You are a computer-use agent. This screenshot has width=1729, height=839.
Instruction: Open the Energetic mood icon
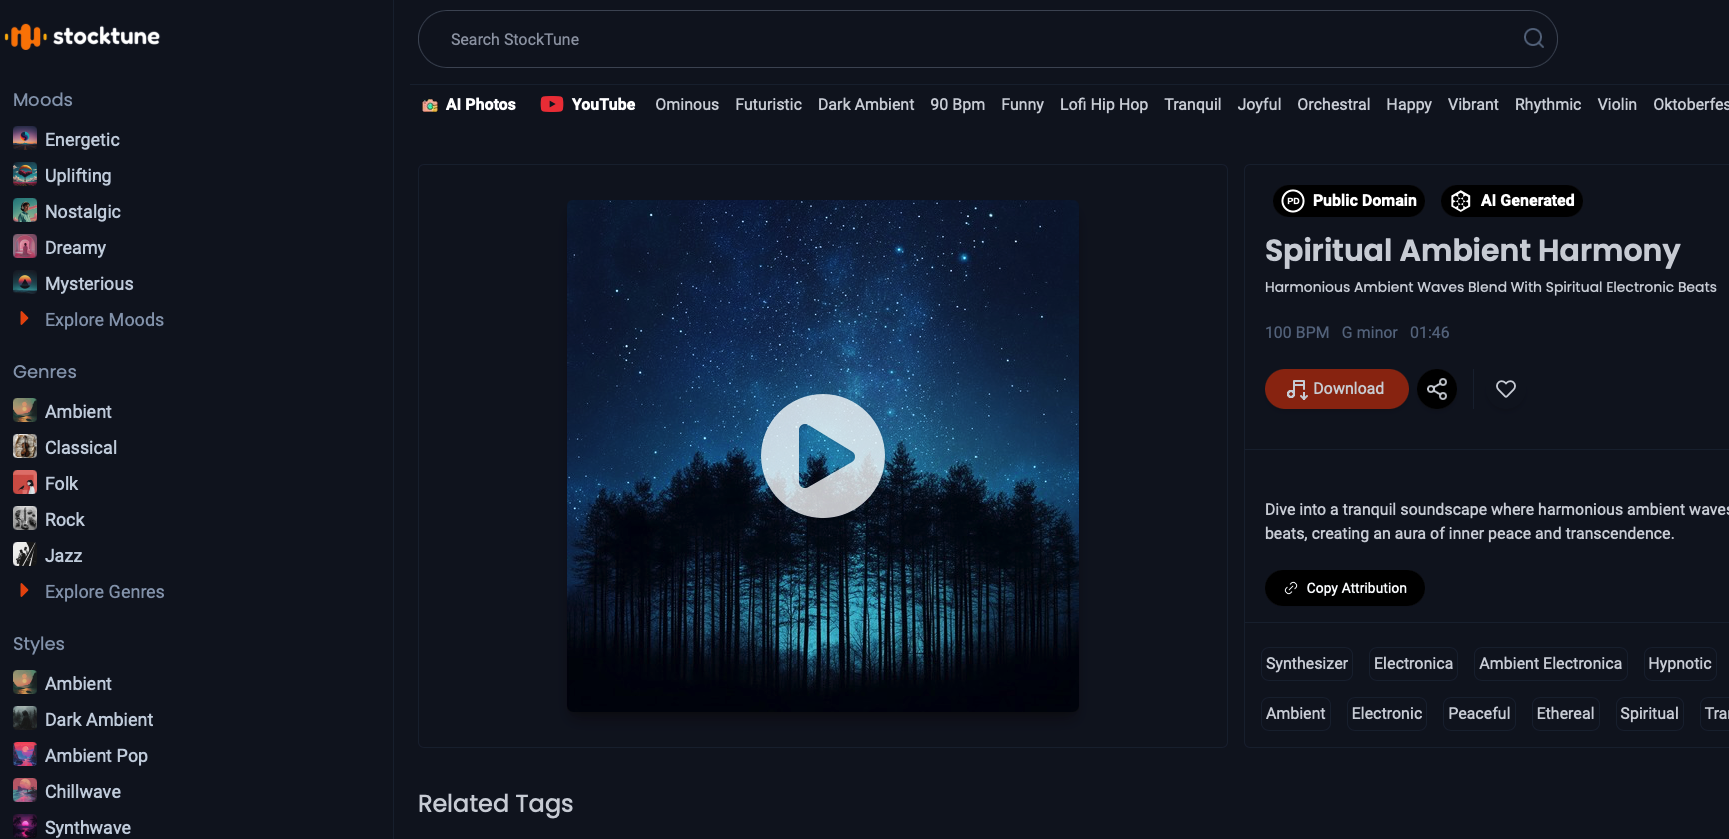25,139
